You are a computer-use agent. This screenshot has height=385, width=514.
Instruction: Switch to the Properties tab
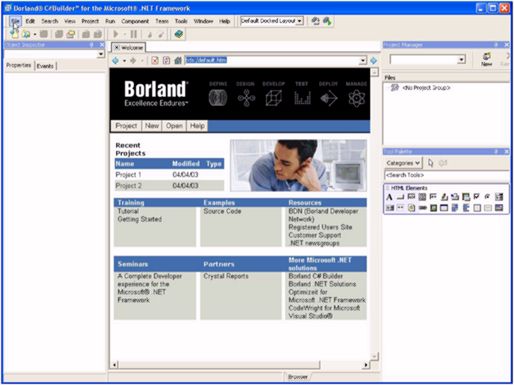[19, 65]
